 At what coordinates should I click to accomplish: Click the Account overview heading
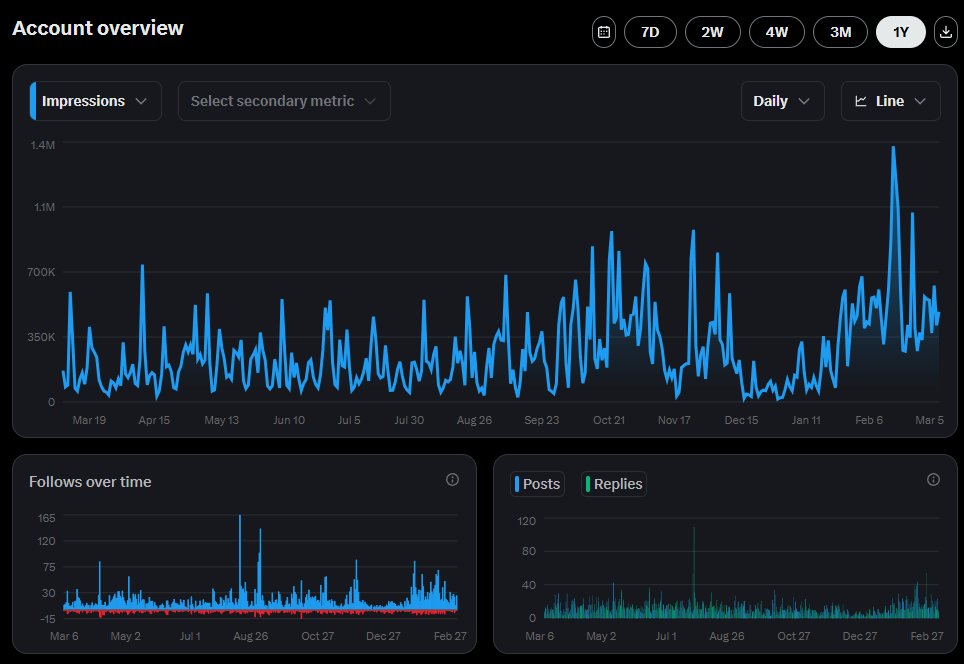(x=98, y=28)
